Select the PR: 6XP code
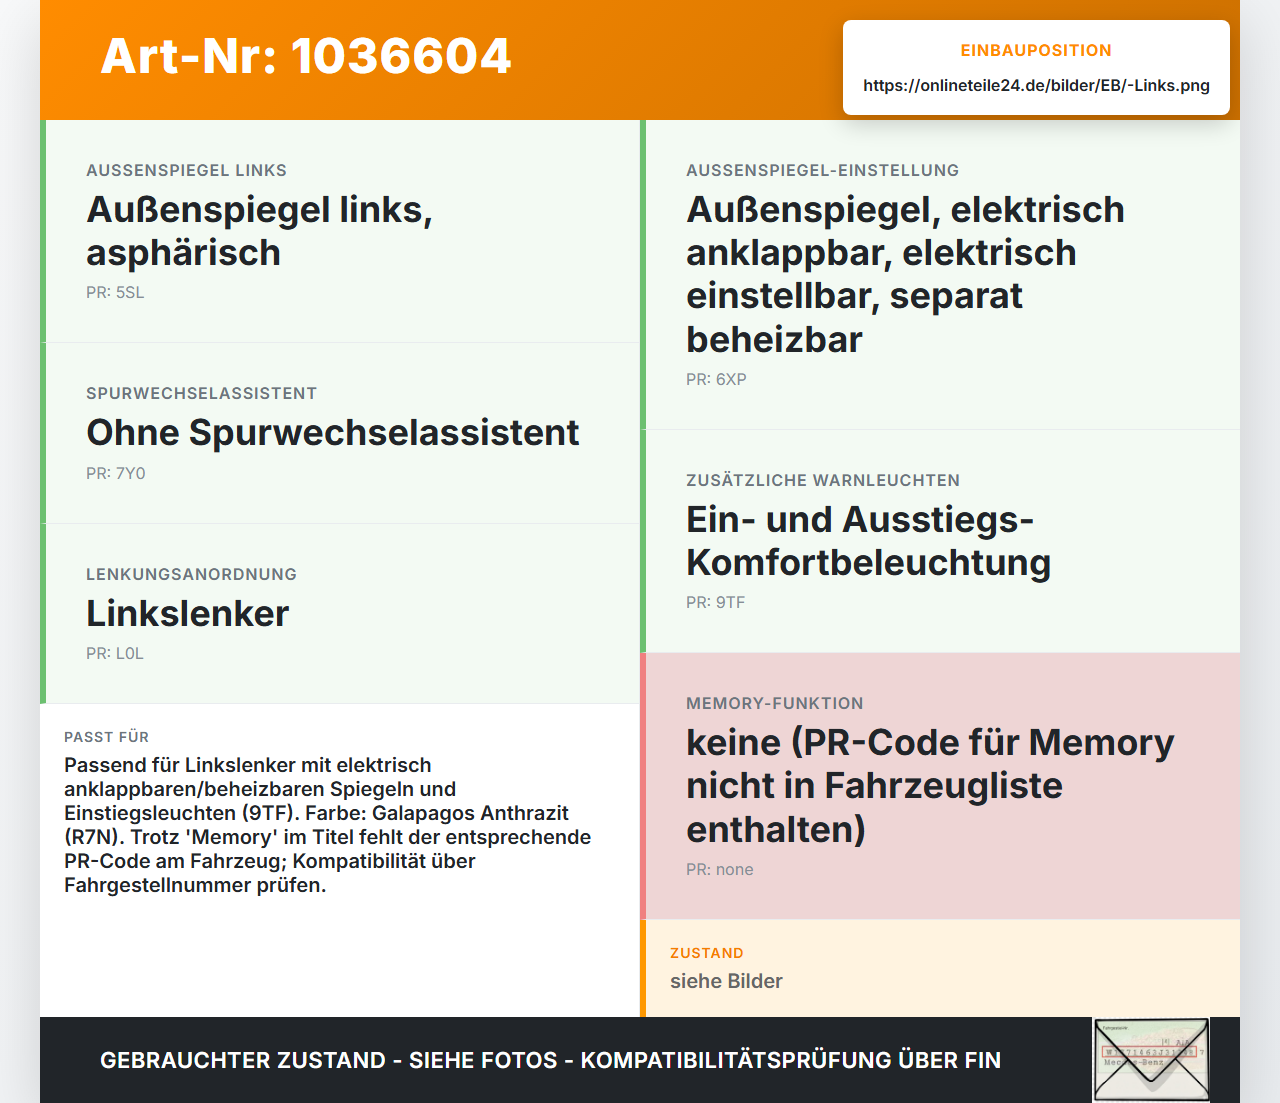This screenshot has height=1103, width=1280. pyautogui.click(x=716, y=379)
